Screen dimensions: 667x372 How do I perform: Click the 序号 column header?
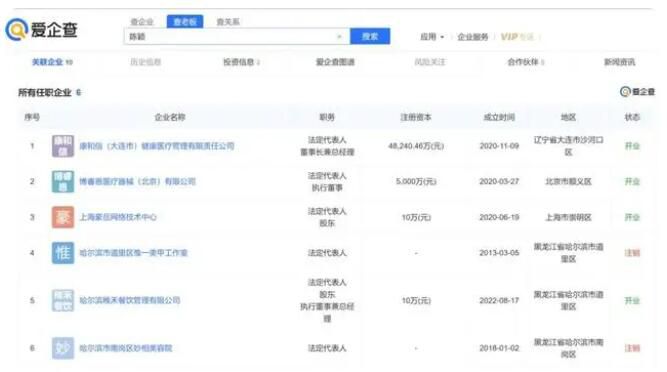32,117
